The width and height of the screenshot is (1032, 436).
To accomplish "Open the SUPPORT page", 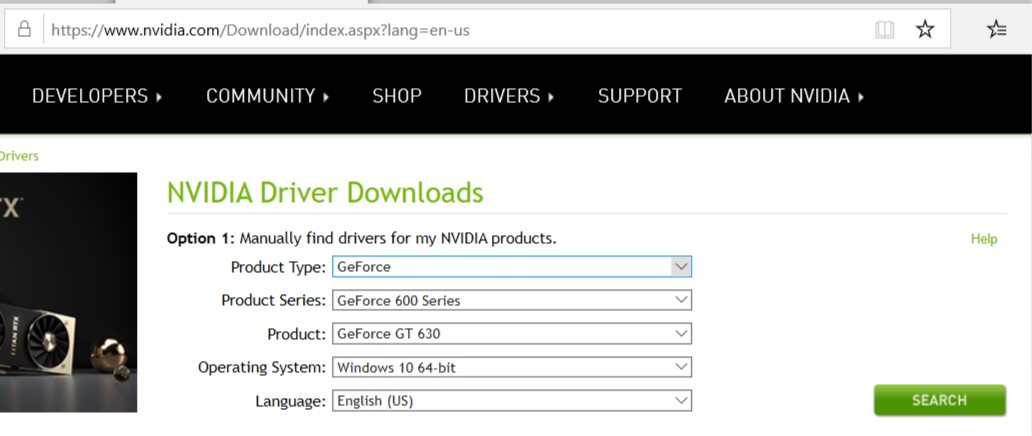I will (x=640, y=96).
